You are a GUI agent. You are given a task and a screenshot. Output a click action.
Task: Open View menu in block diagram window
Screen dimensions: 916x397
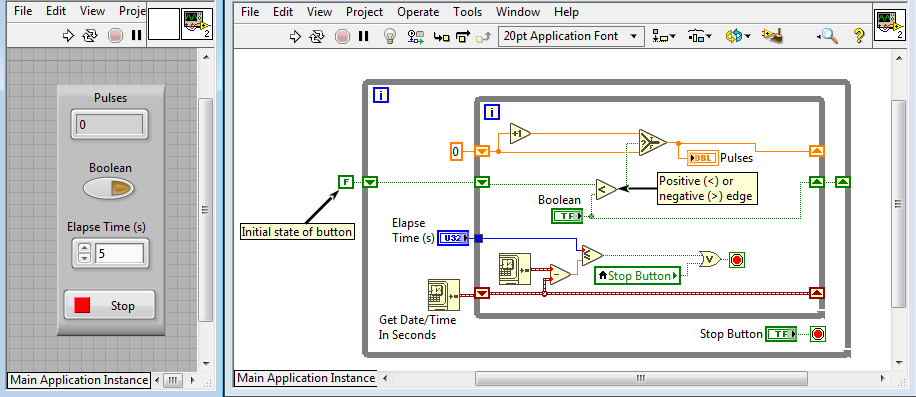click(x=320, y=12)
